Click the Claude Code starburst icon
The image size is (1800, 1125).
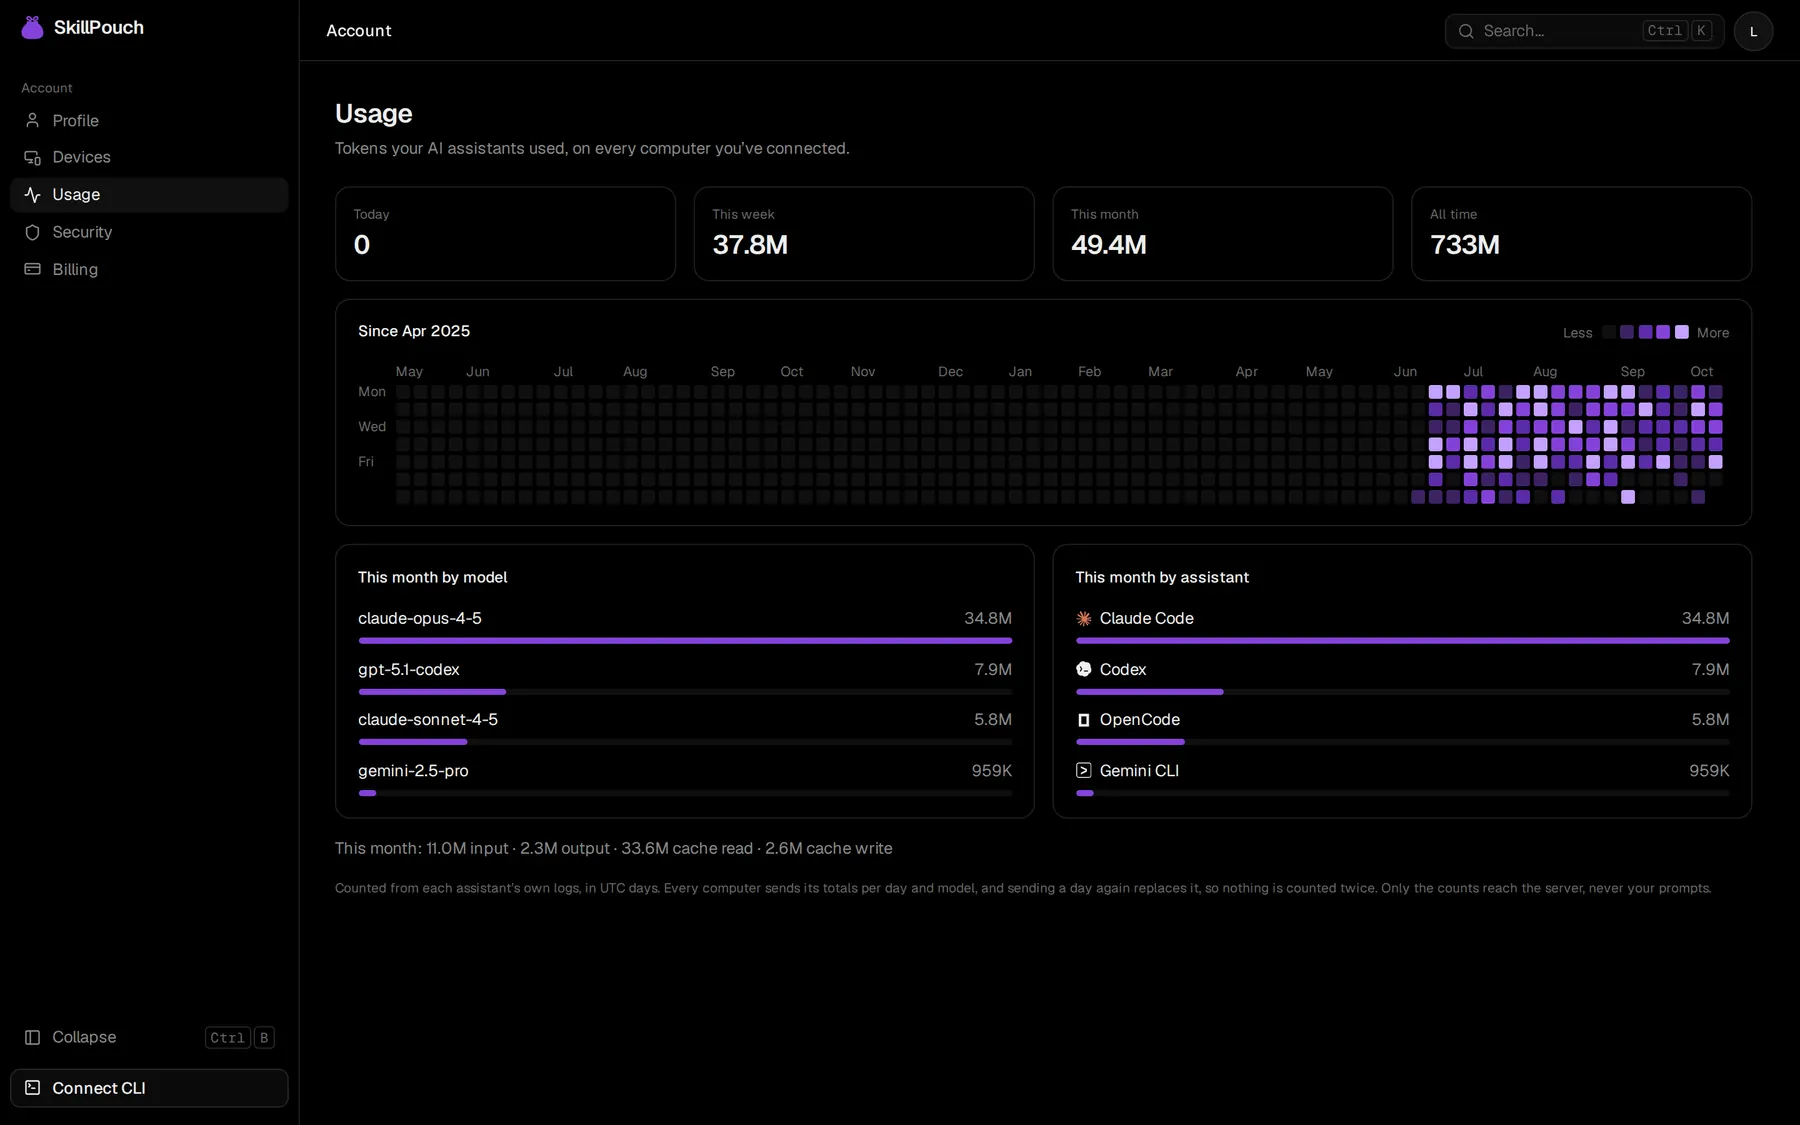pyautogui.click(x=1084, y=619)
